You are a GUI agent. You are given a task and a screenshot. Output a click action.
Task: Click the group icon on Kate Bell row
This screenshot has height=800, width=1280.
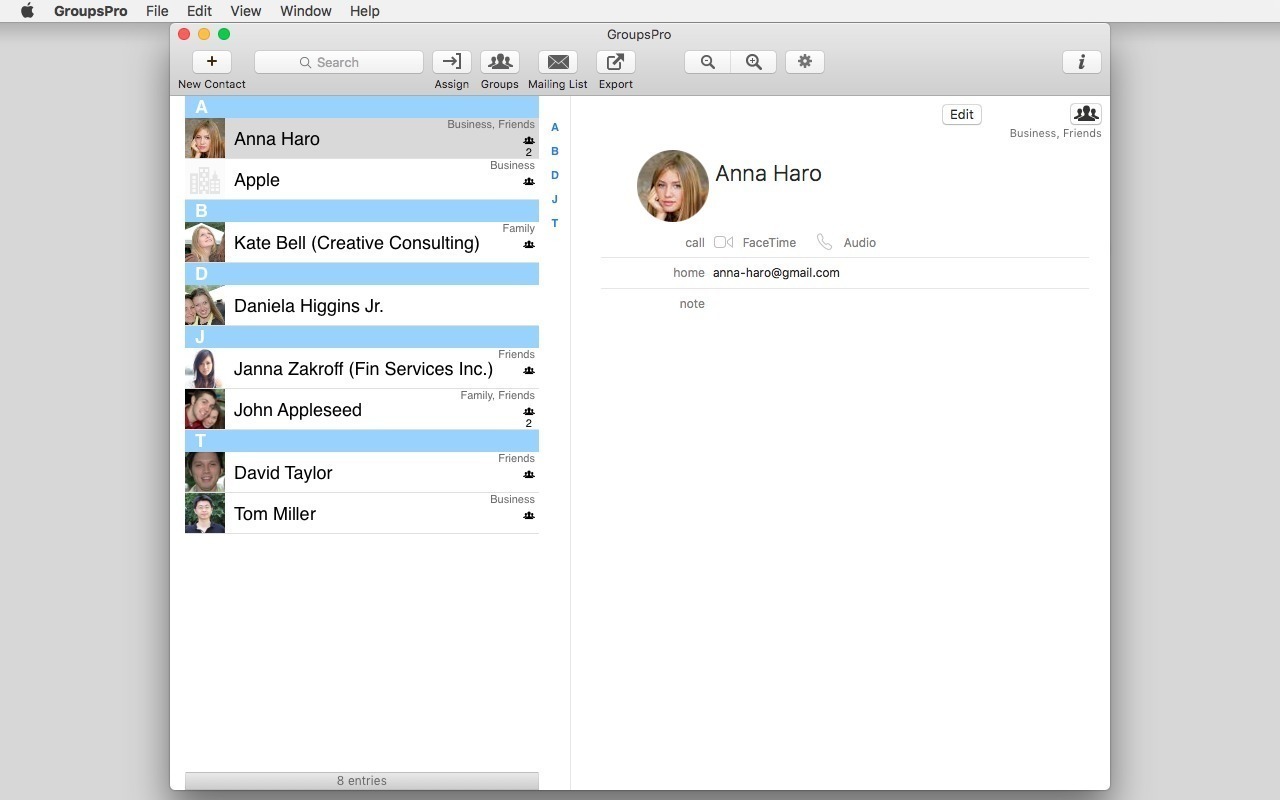pos(529,244)
